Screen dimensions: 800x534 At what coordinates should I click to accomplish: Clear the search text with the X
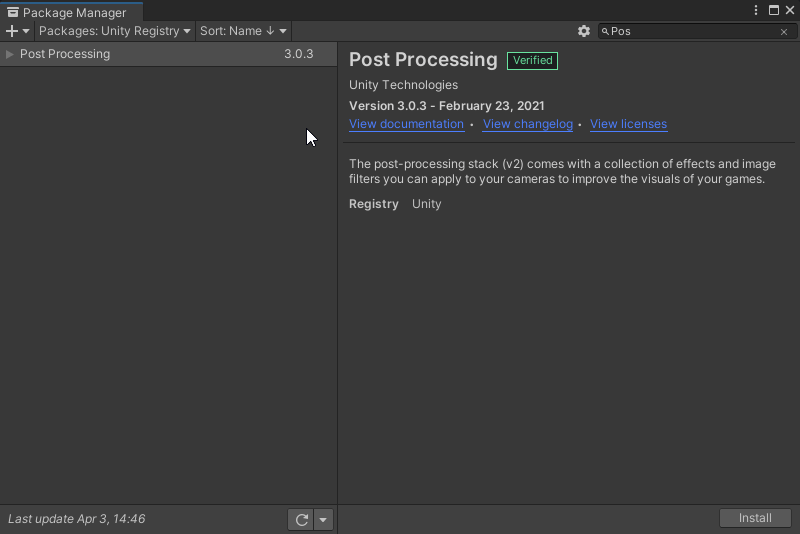[784, 32]
